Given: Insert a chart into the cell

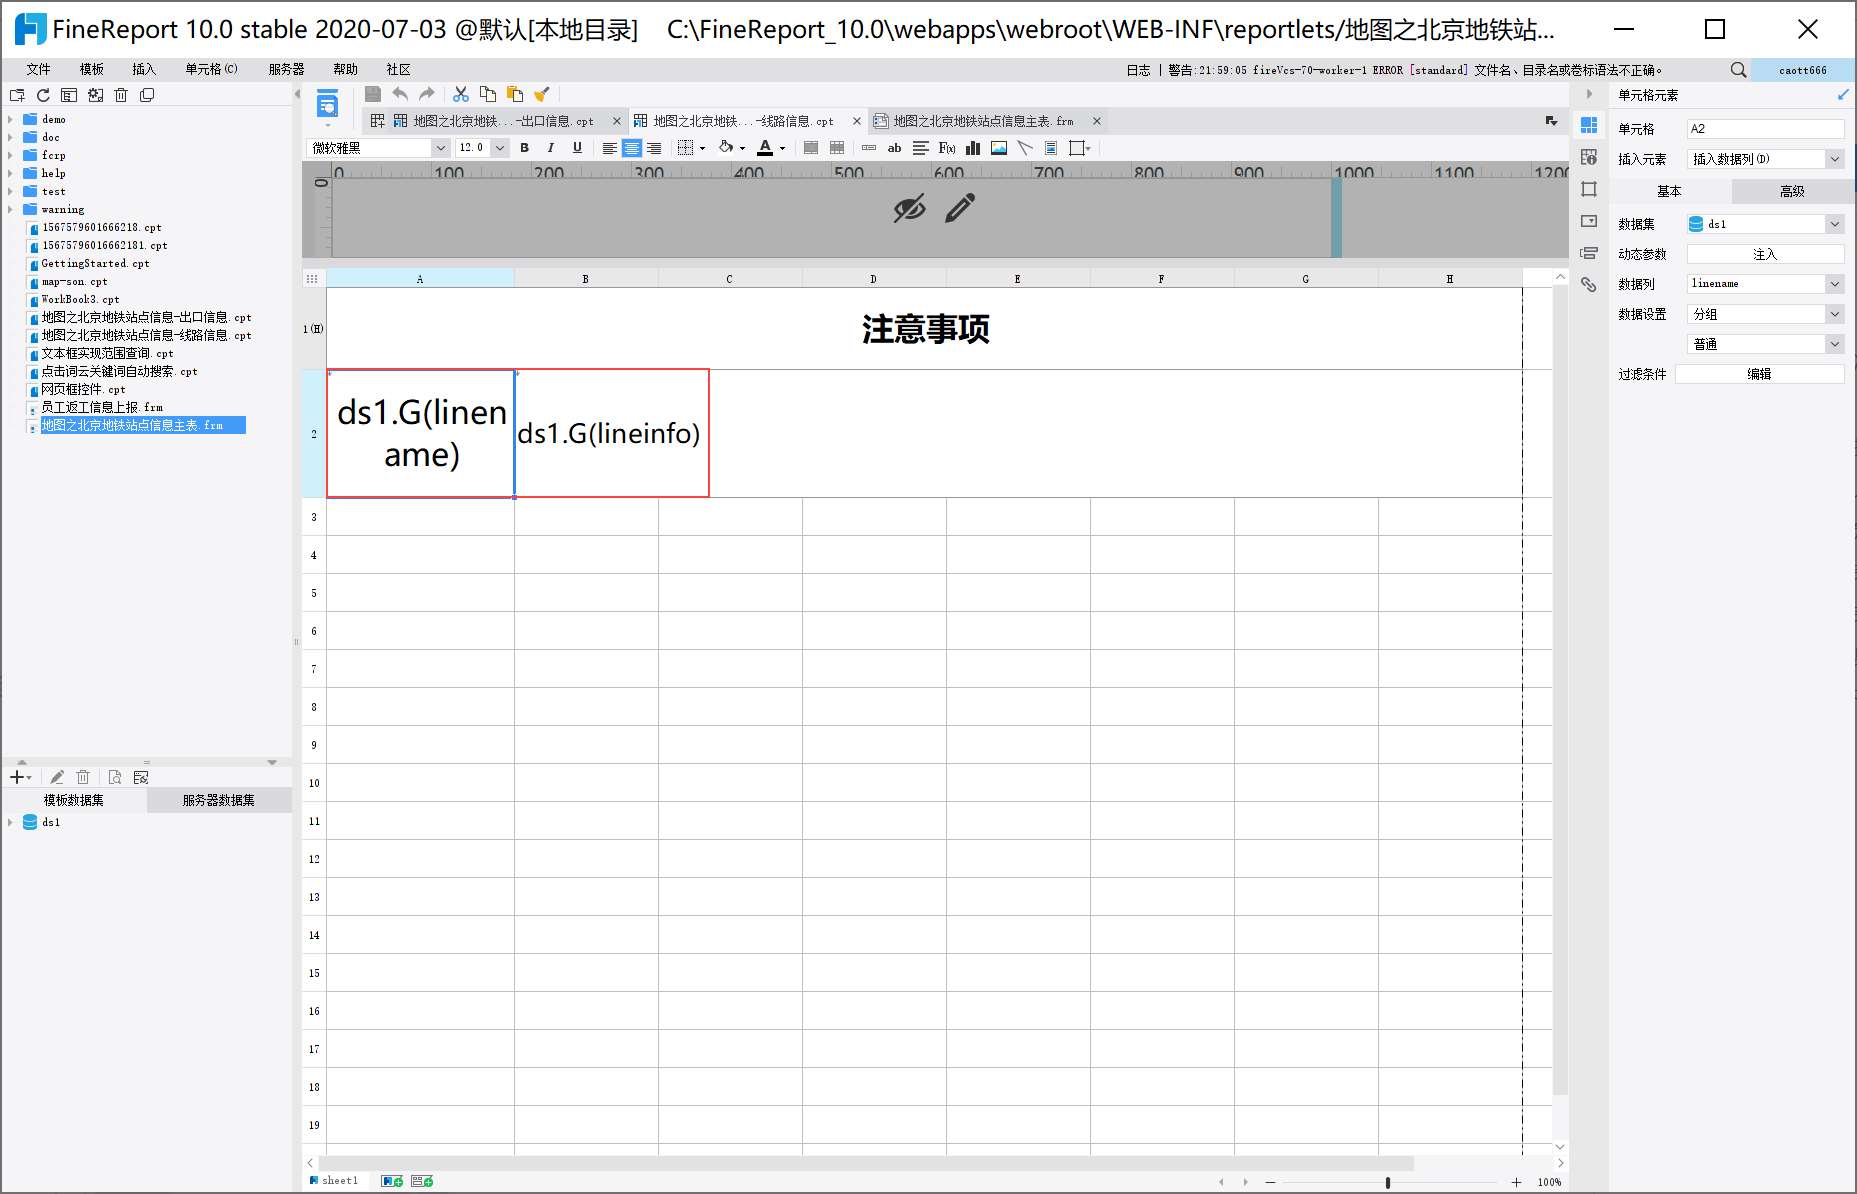Looking at the screenshot, I should pos(973,148).
